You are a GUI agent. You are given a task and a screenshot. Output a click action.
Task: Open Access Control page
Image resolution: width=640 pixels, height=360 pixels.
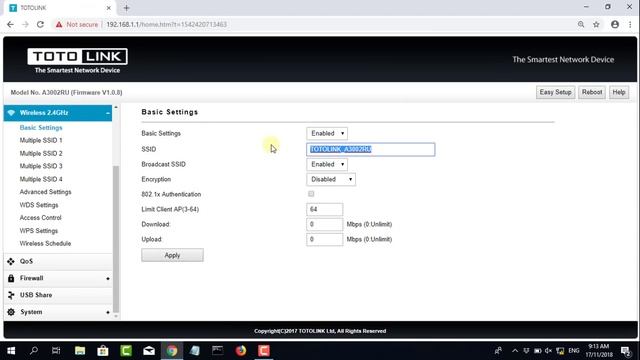click(x=40, y=218)
